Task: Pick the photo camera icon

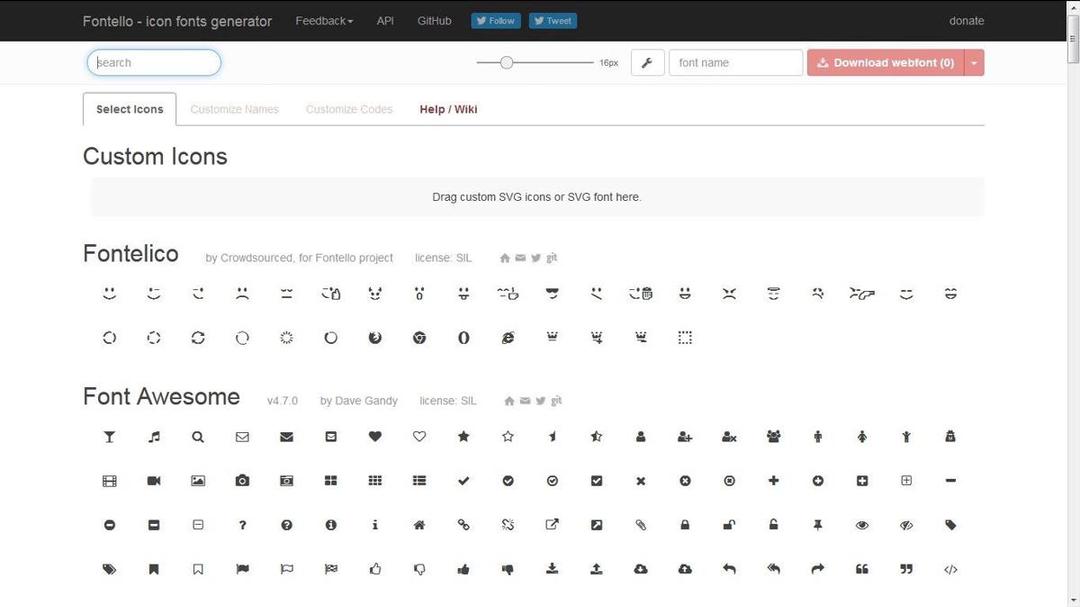Action: coord(242,481)
